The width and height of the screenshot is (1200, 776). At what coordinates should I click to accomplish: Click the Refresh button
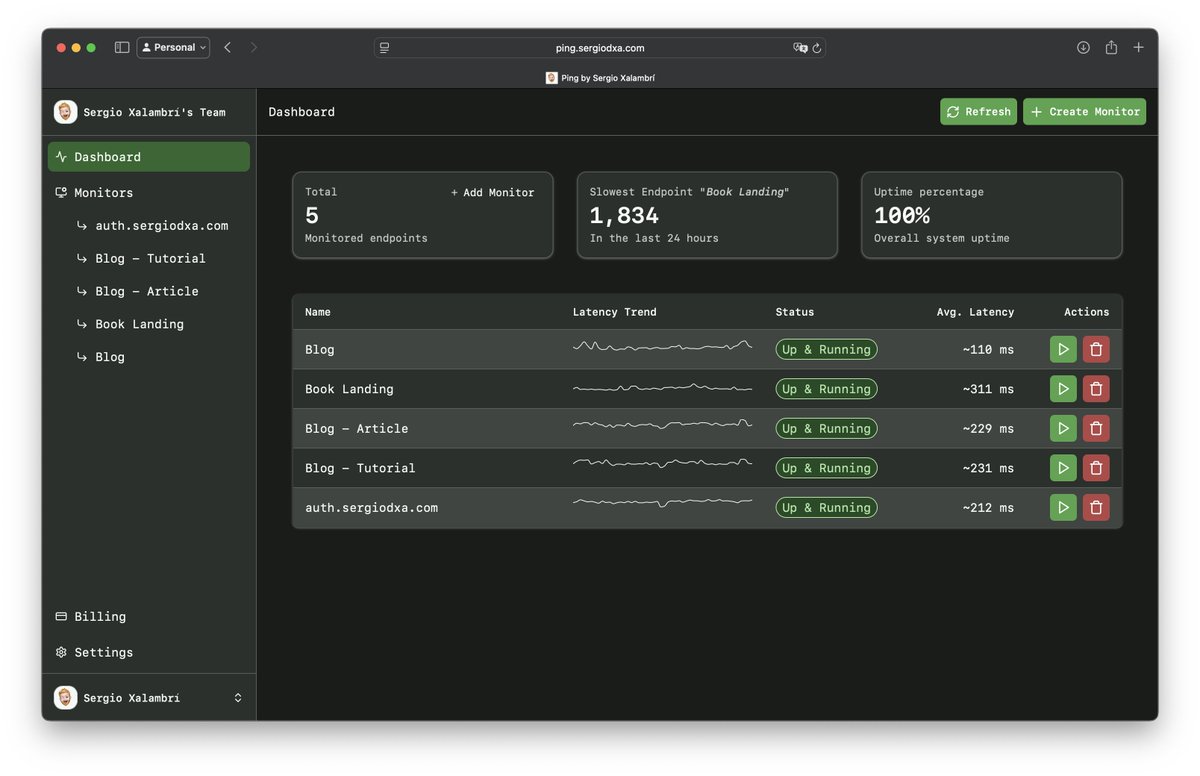pos(978,112)
